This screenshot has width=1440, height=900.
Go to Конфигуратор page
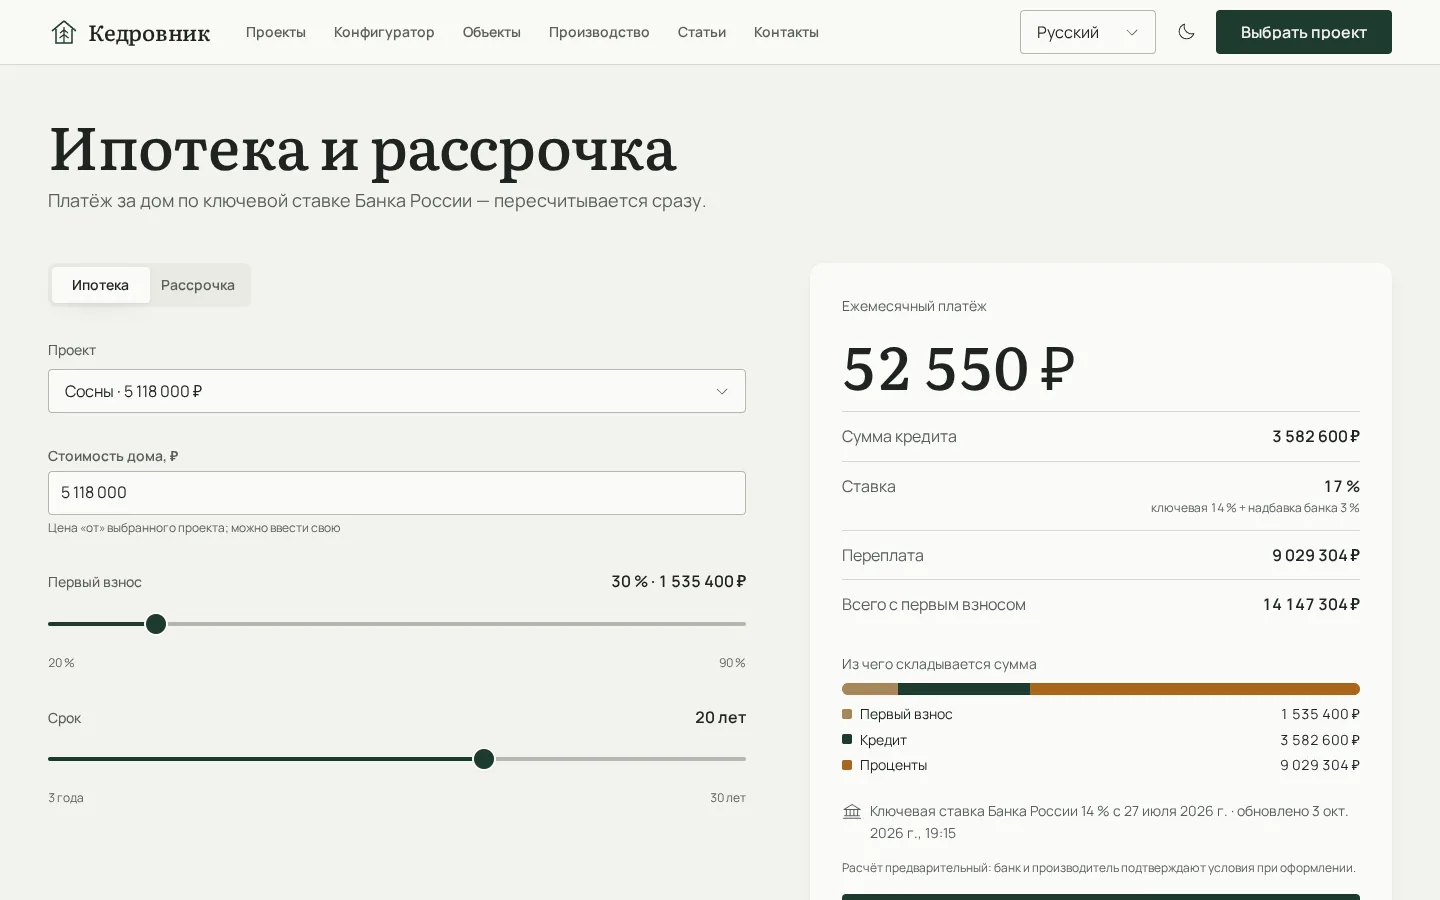pyautogui.click(x=384, y=32)
